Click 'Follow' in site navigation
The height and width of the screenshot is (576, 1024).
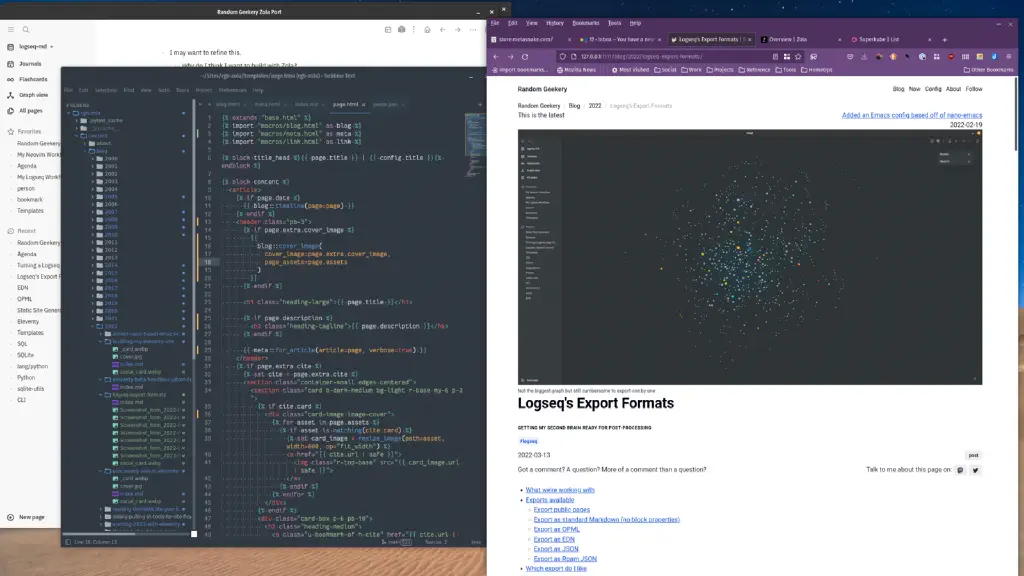click(974, 89)
